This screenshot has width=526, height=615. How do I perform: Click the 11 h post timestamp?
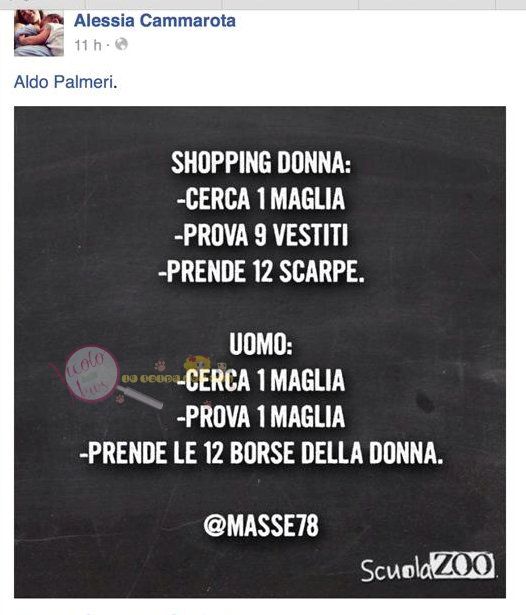[88, 45]
